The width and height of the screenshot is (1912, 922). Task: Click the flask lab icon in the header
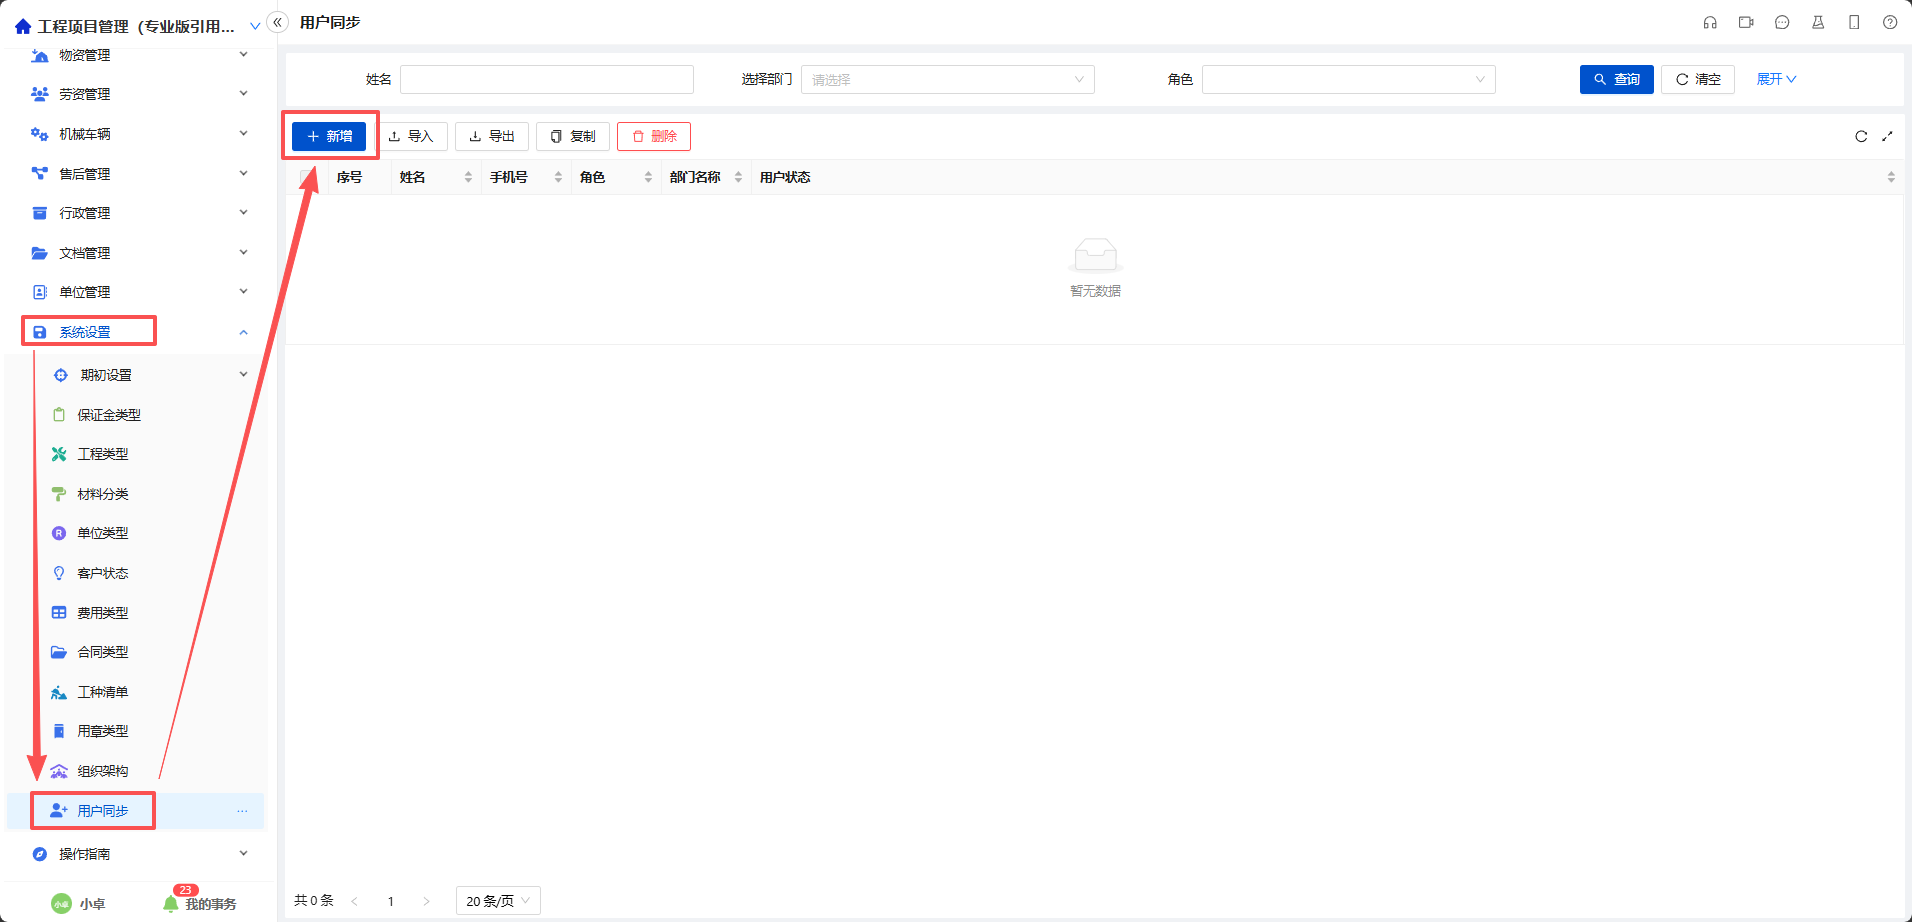(x=1818, y=22)
